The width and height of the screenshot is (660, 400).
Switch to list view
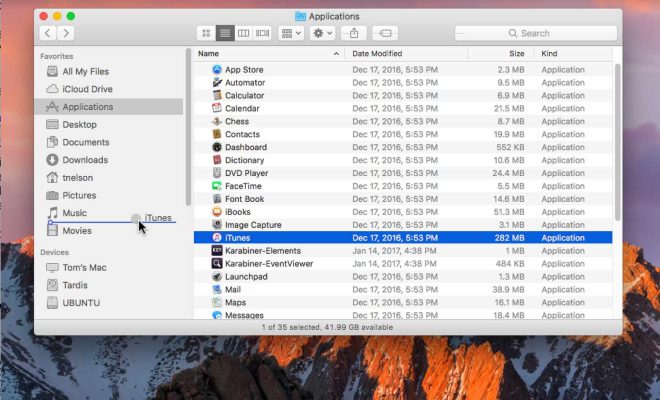(225, 33)
